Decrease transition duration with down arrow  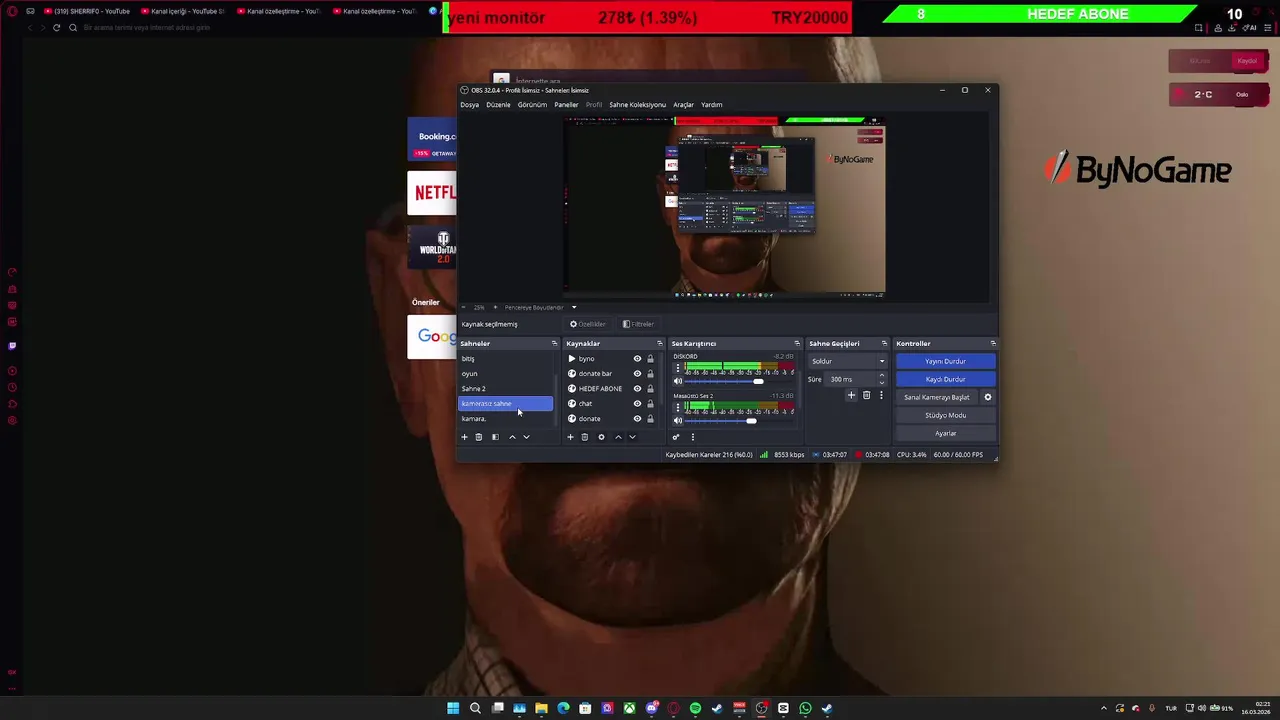tap(881, 383)
